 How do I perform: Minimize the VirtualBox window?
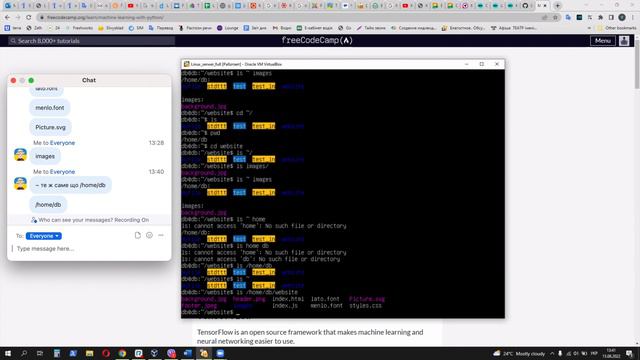pyautogui.click(x=467, y=64)
